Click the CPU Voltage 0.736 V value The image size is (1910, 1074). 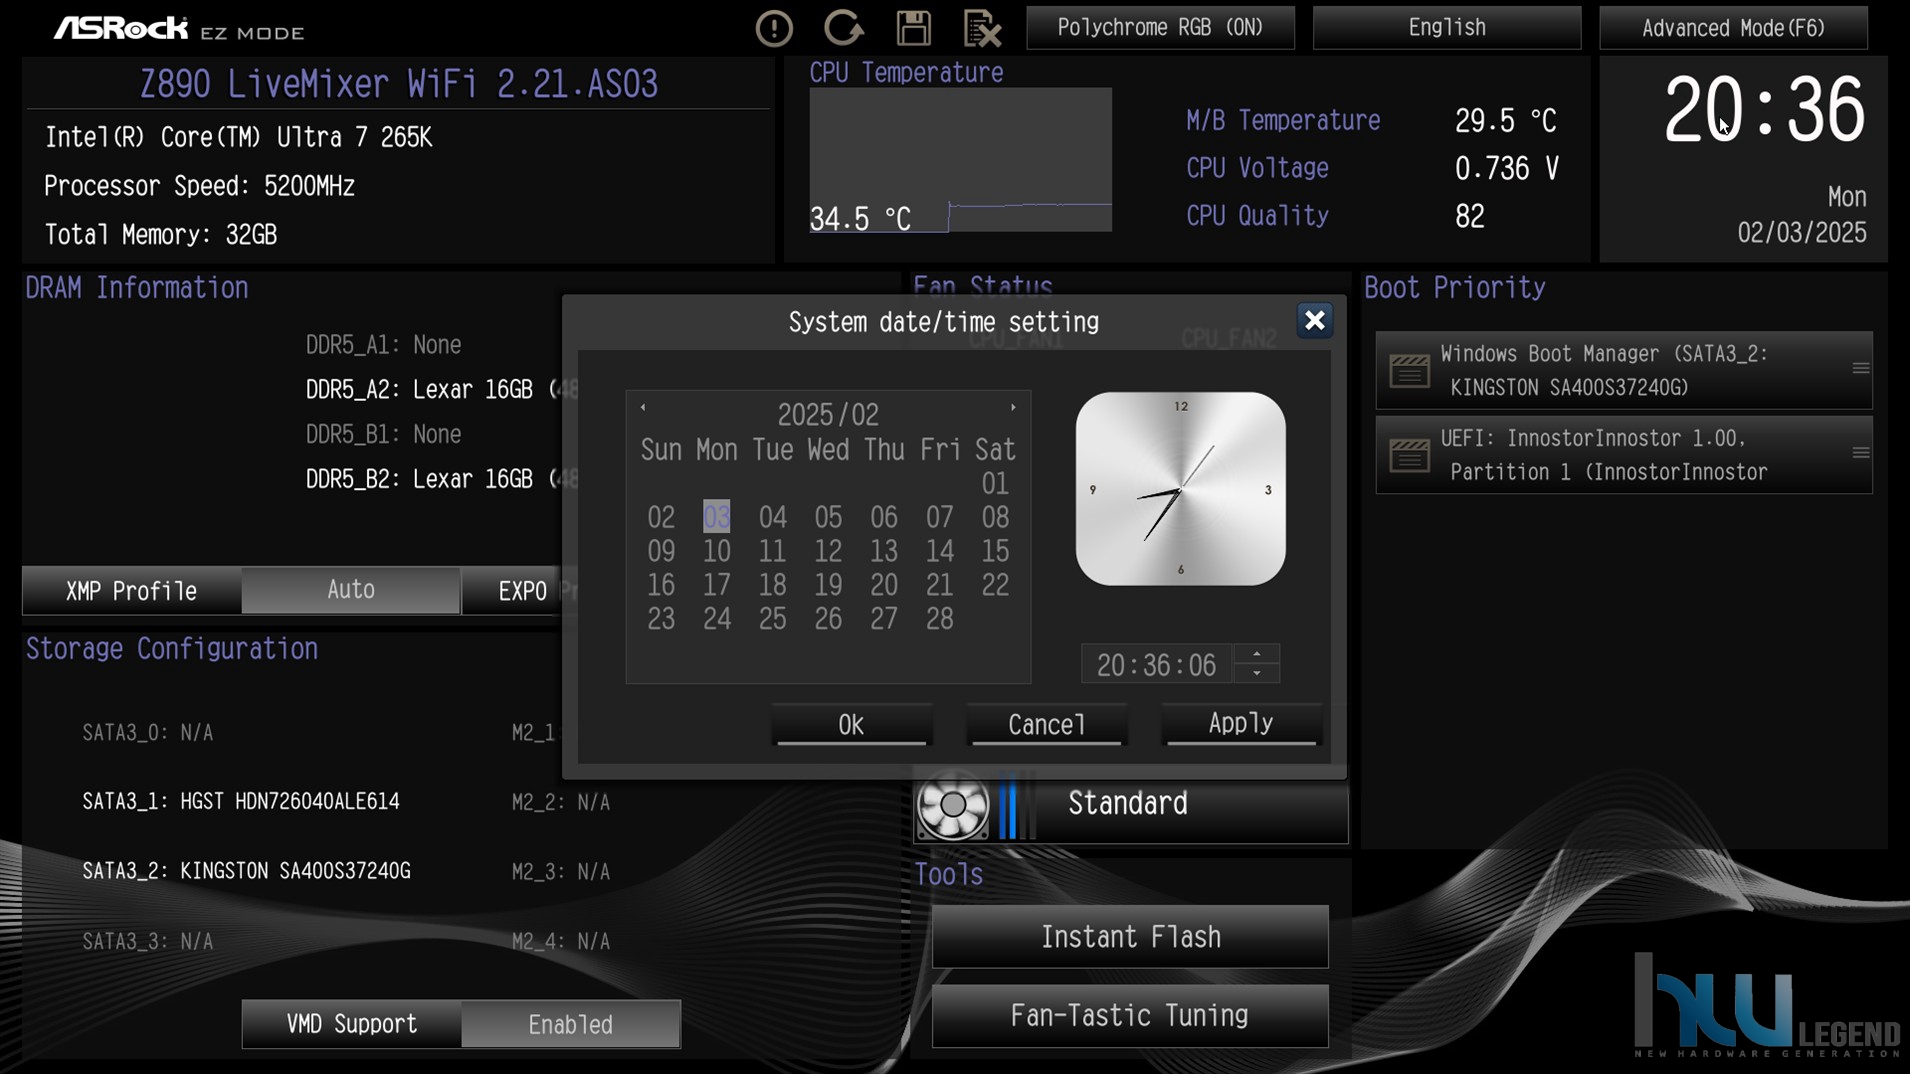click(x=1506, y=168)
